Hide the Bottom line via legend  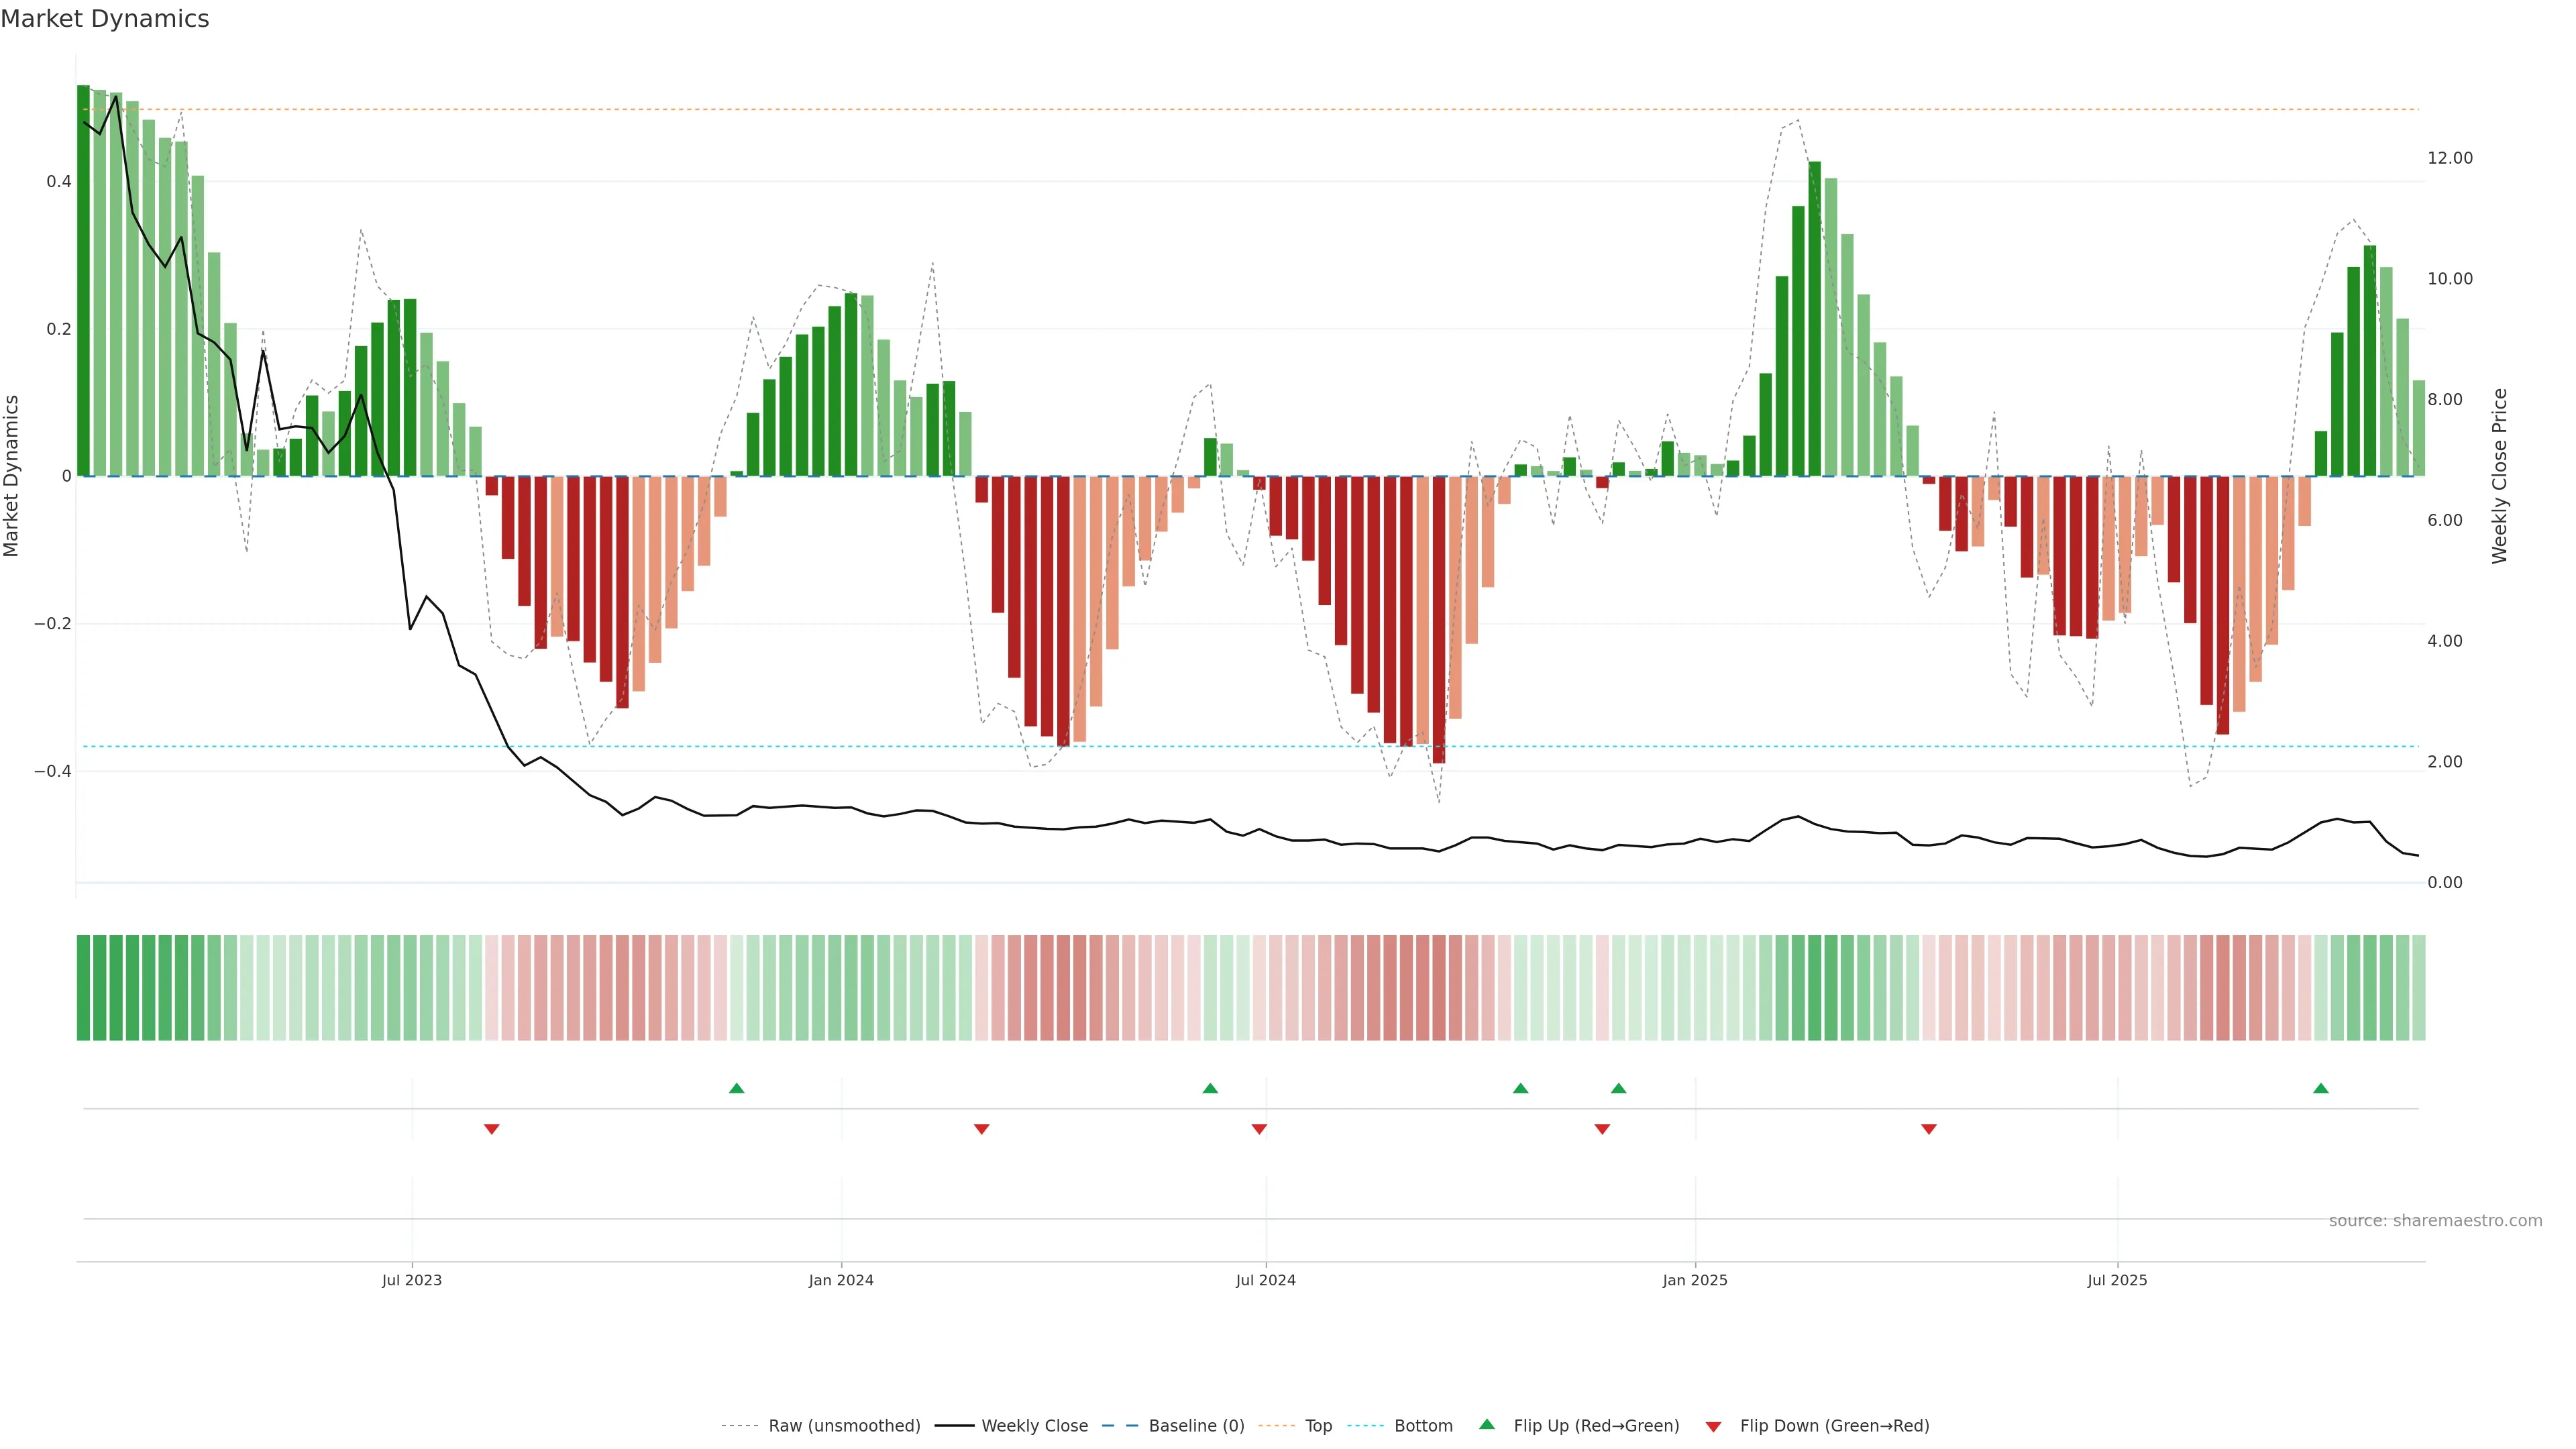pyautogui.click(x=1423, y=1426)
